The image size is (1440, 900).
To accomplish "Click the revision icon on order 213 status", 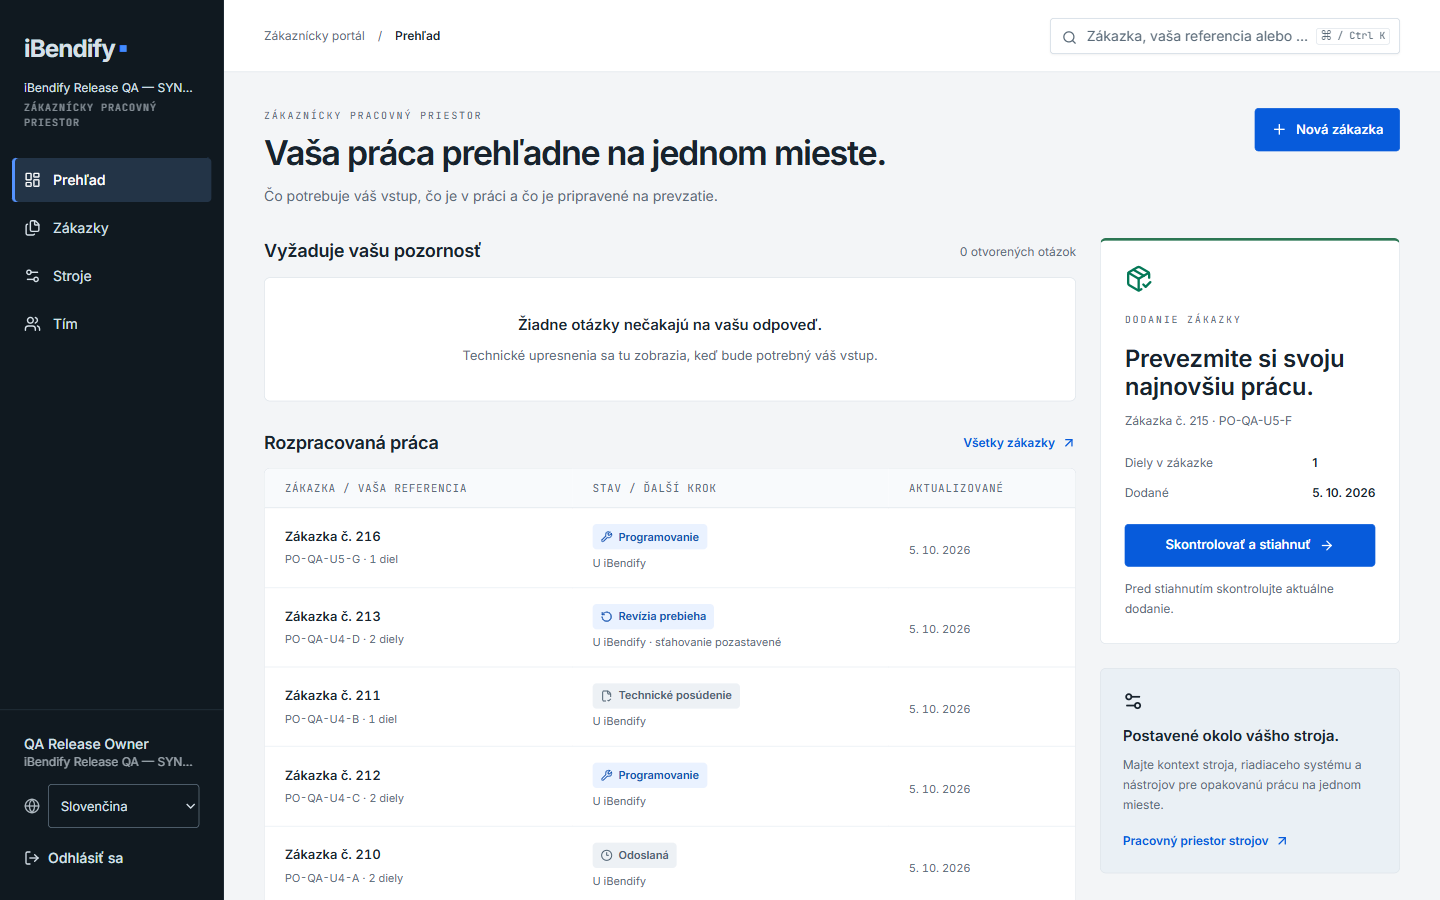I will (606, 616).
